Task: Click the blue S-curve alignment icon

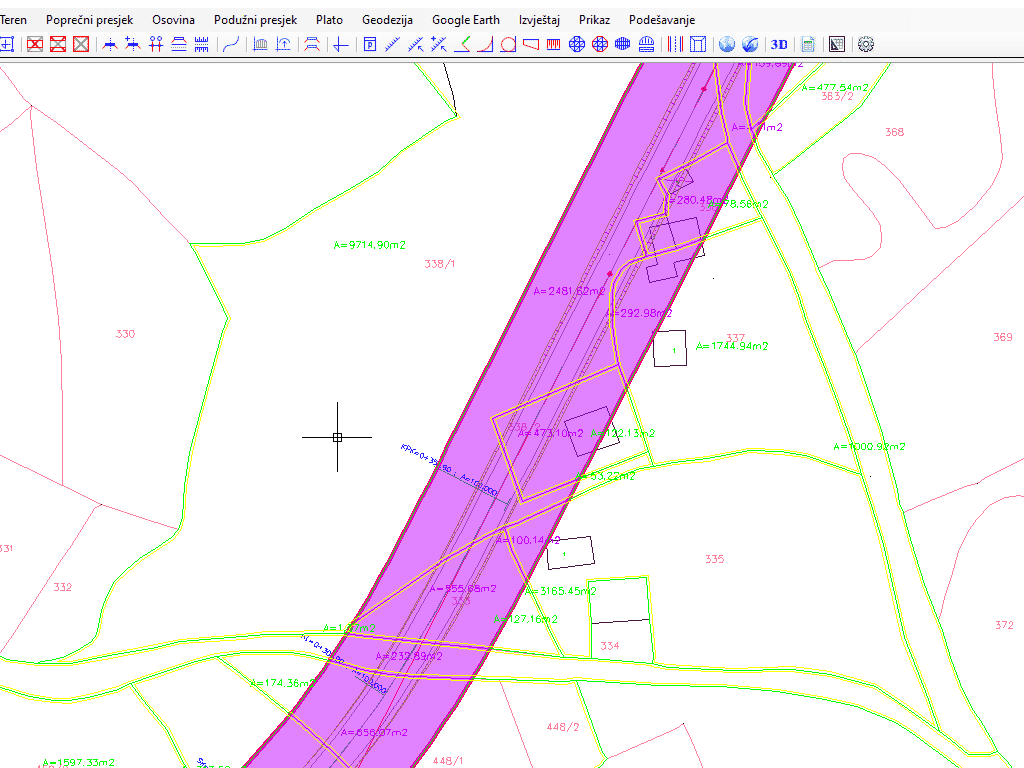Action: (231, 44)
